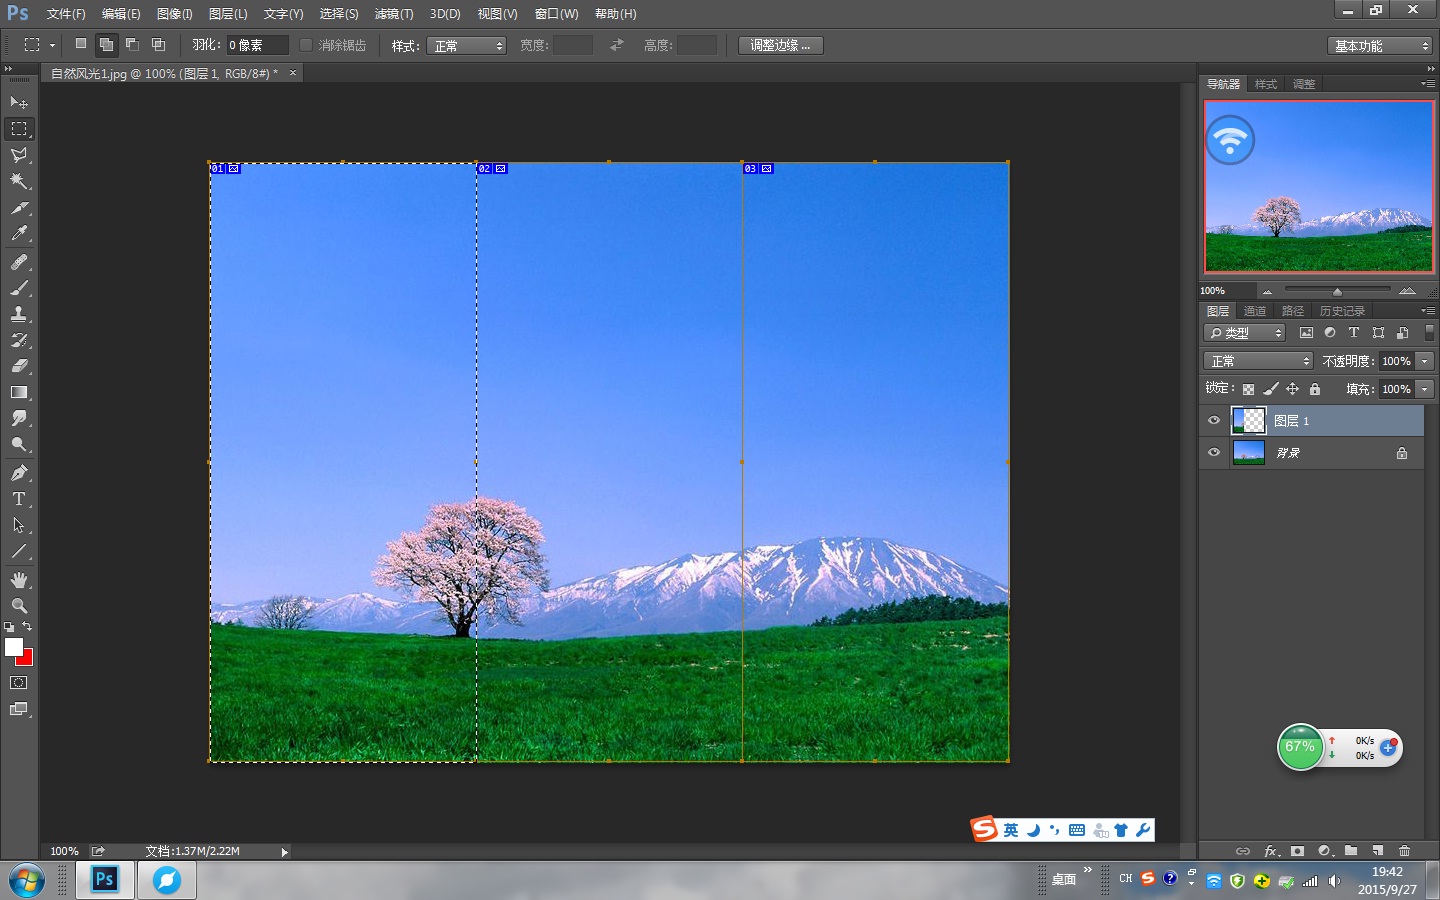Select the Lasso tool in toolbar

[x=19, y=155]
